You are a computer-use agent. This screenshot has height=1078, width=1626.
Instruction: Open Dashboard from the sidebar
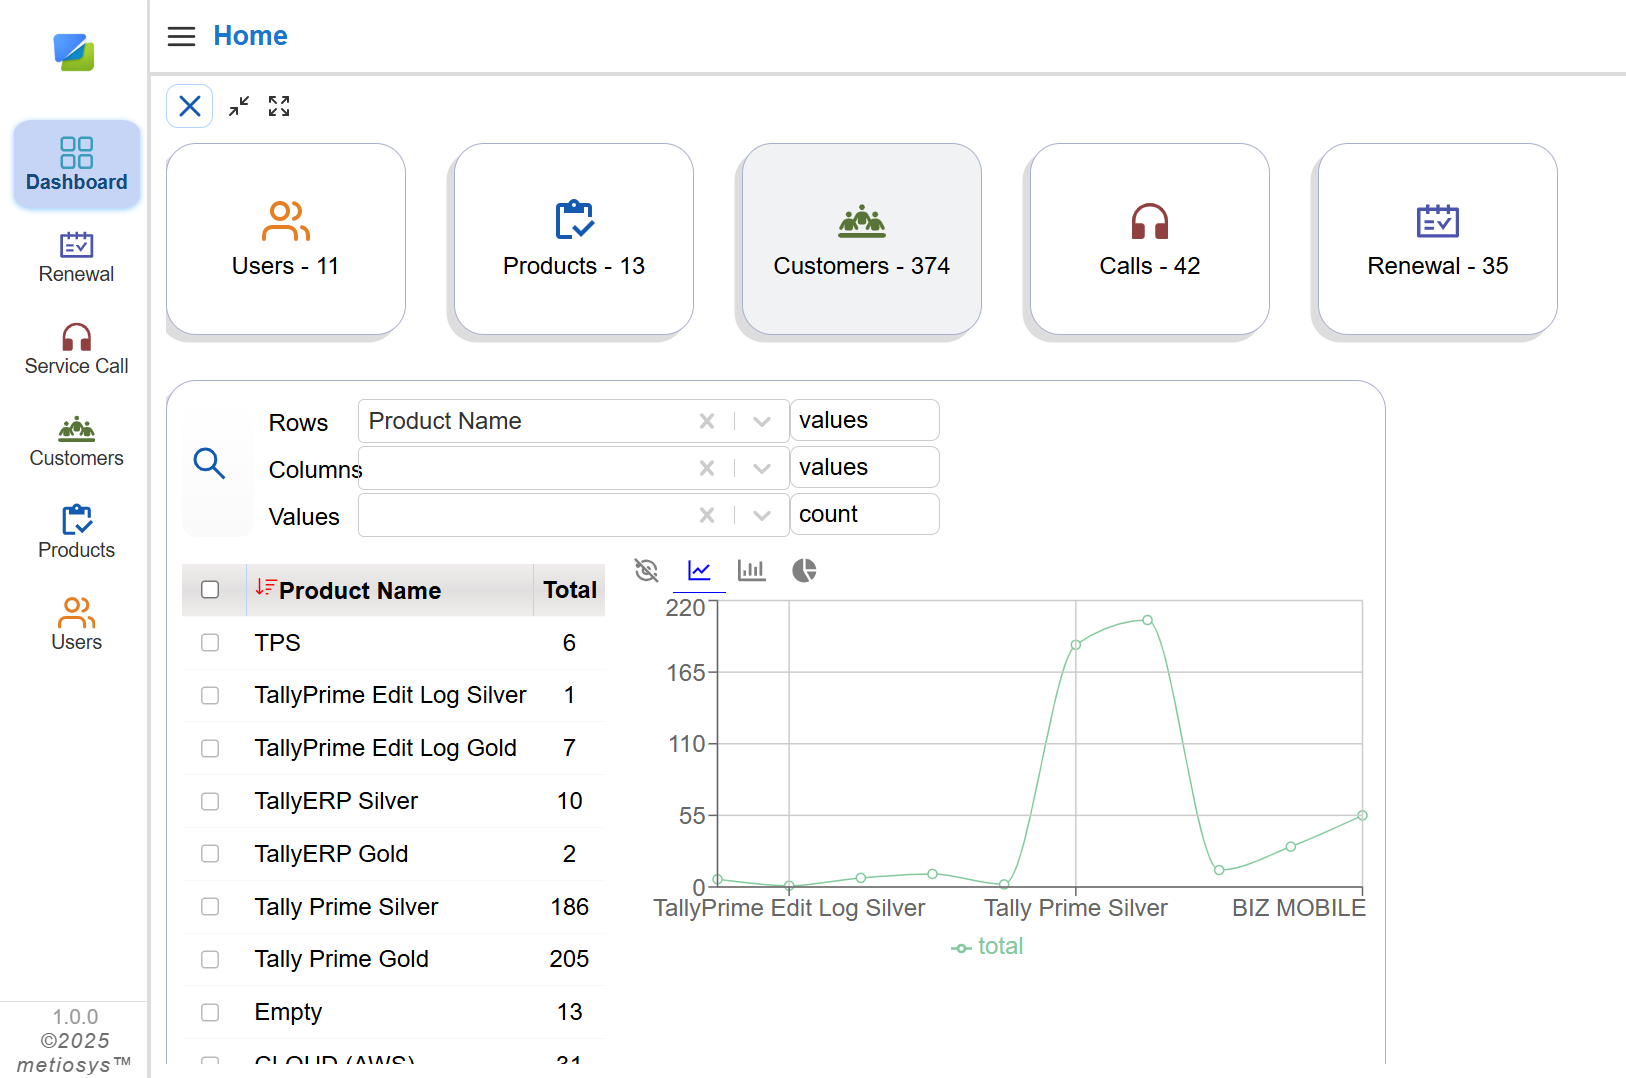click(x=76, y=165)
